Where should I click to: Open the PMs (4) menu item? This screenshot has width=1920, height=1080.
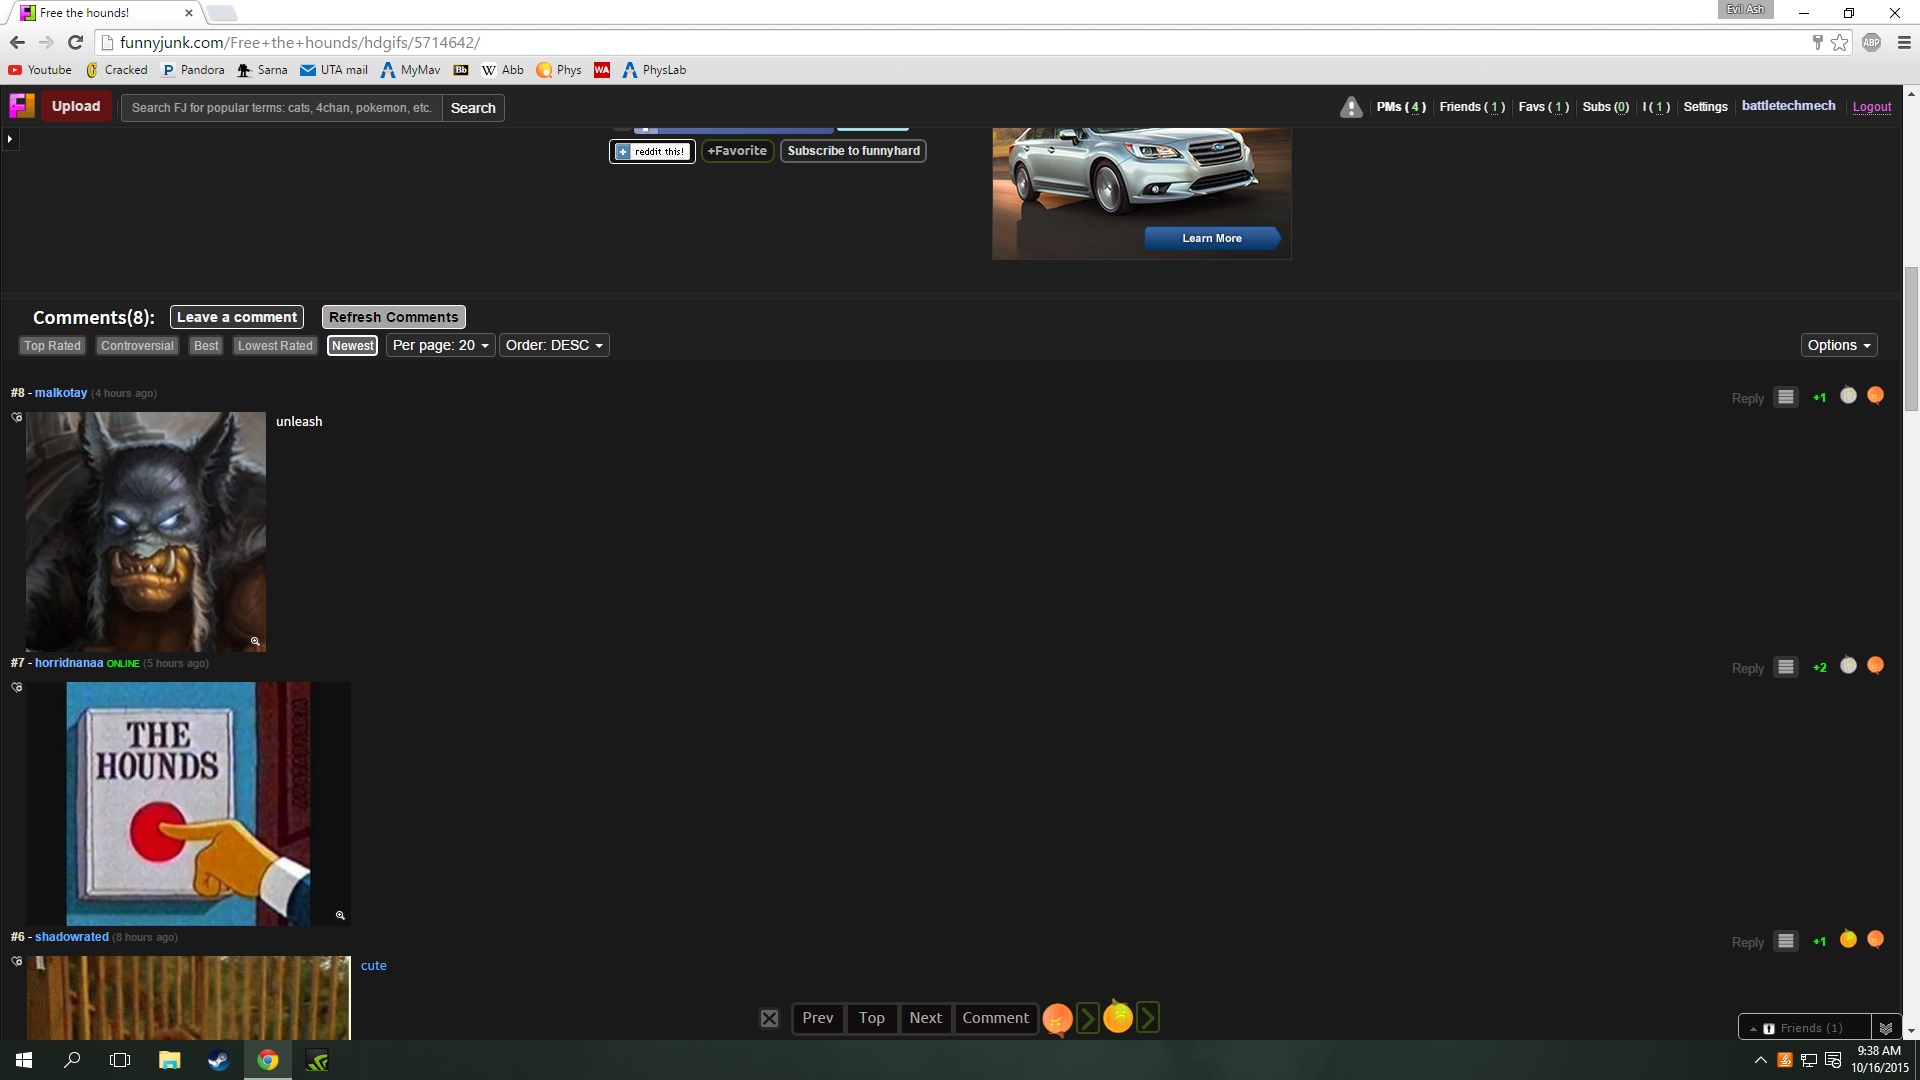1401,107
